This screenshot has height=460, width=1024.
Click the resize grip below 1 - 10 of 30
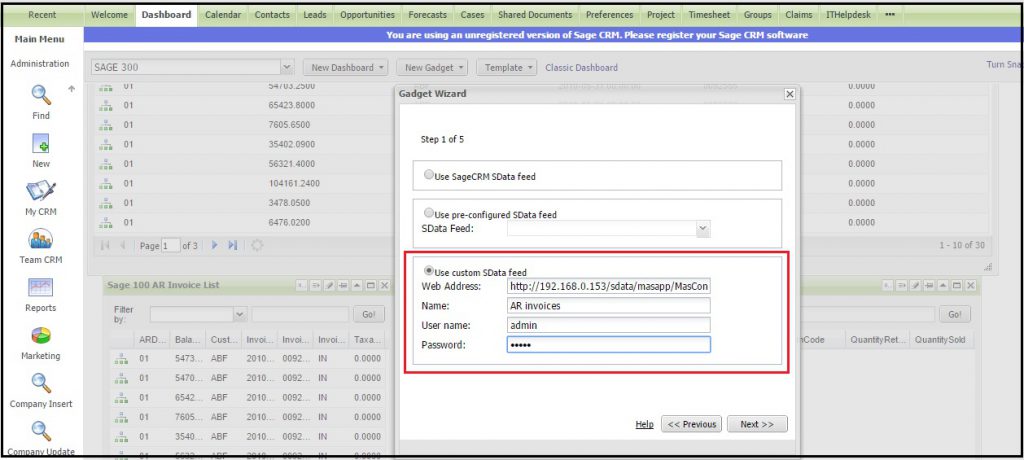[x=987, y=267]
